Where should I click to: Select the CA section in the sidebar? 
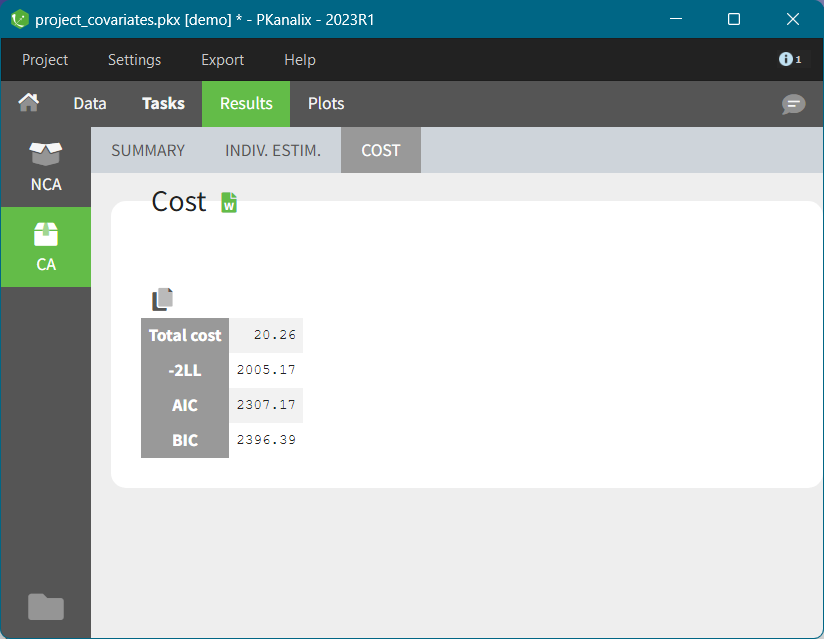[x=45, y=247]
